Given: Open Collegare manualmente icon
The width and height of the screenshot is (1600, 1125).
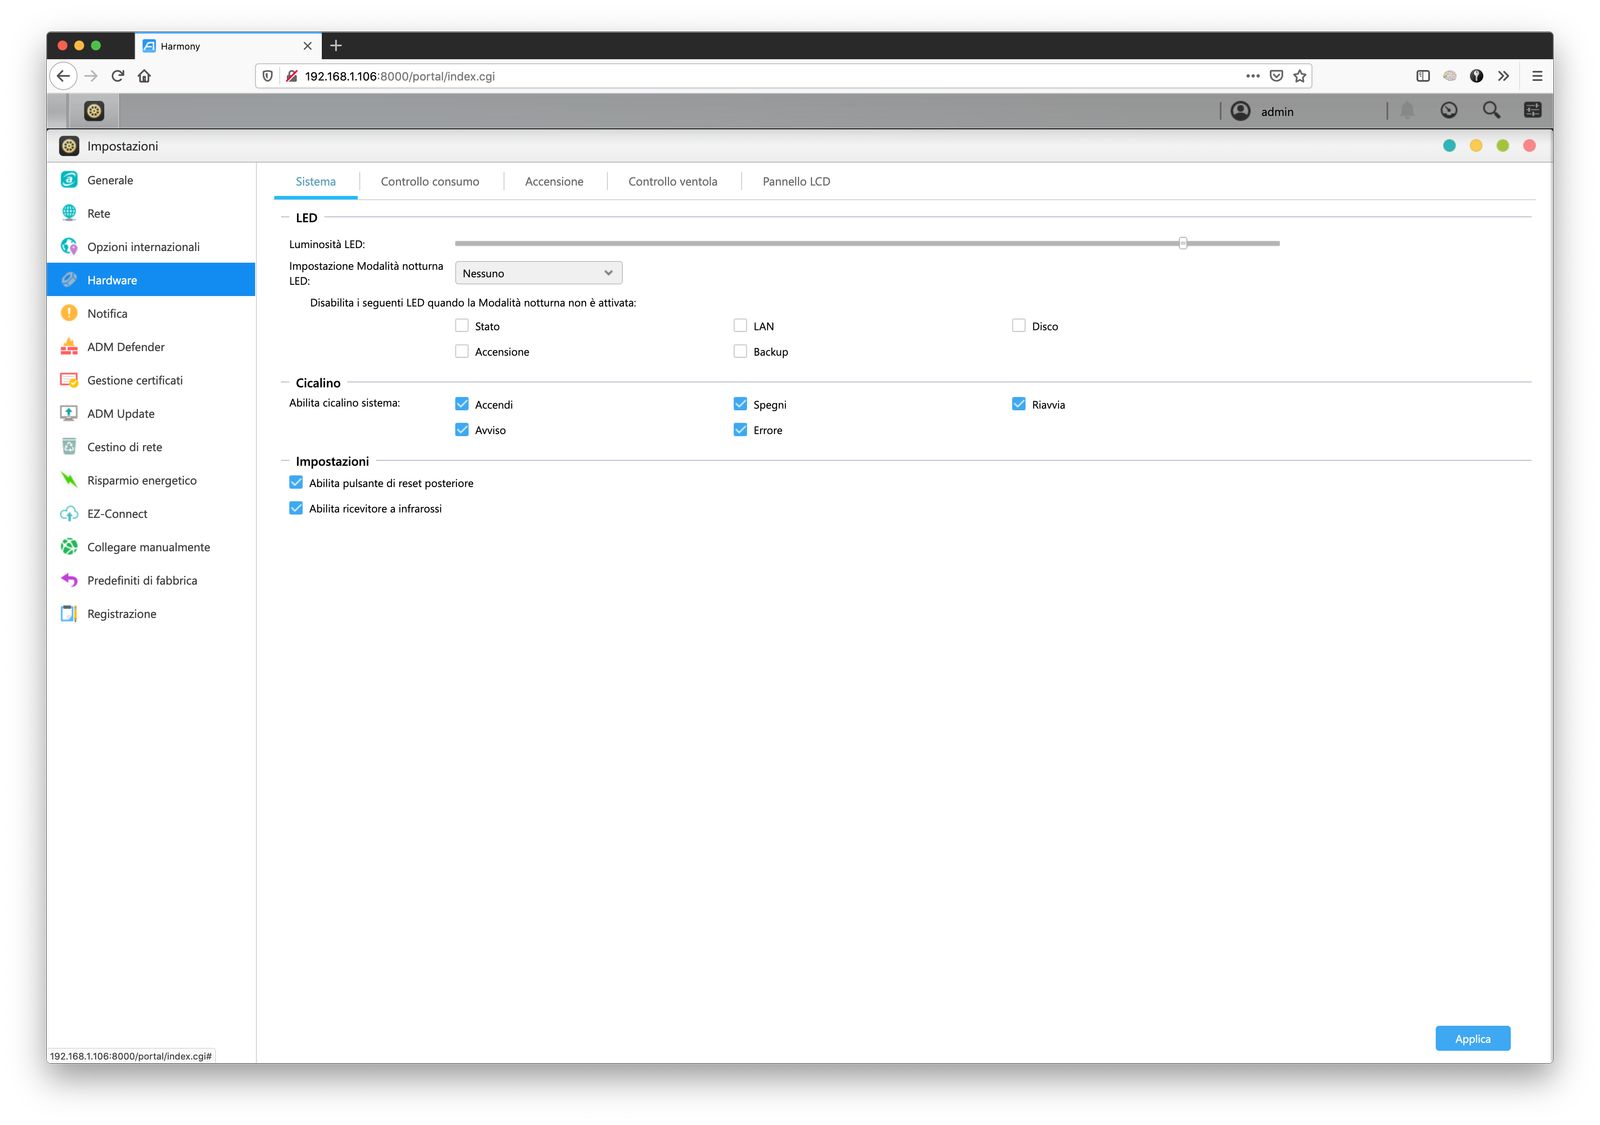Looking at the screenshot, I should pos(69,547).
